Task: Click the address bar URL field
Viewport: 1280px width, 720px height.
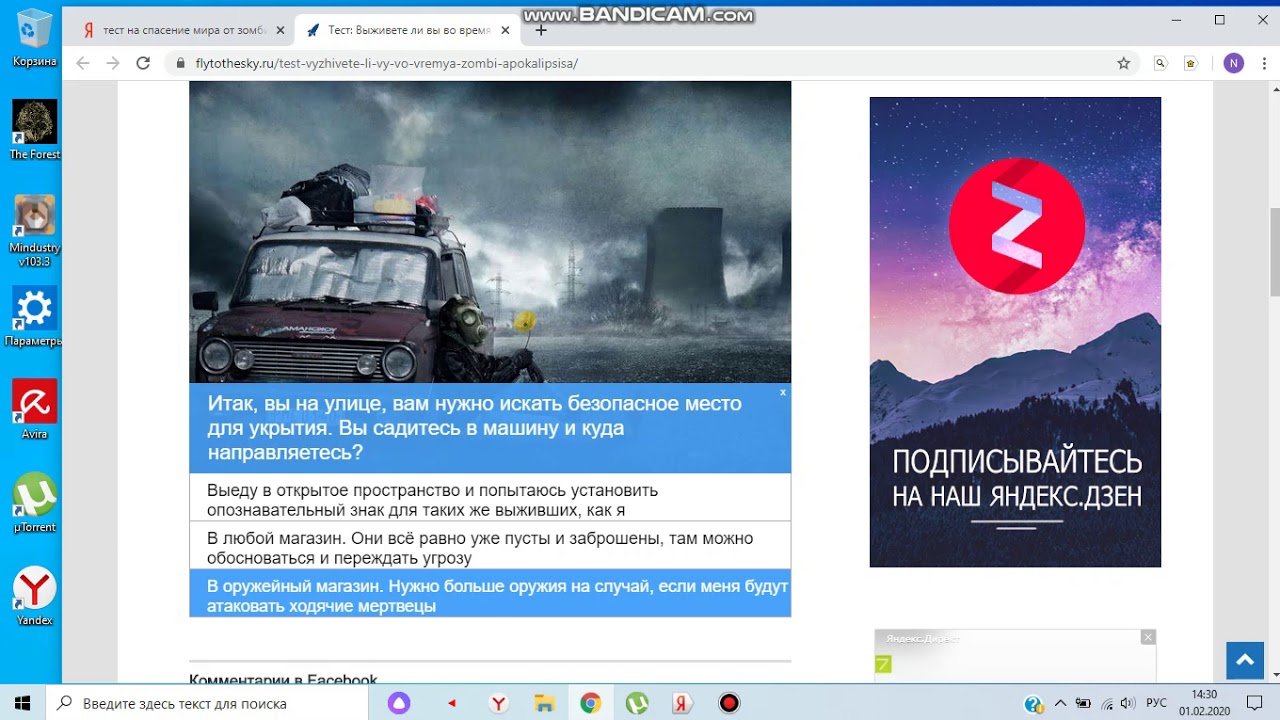Action: click(x=640, y=63)
